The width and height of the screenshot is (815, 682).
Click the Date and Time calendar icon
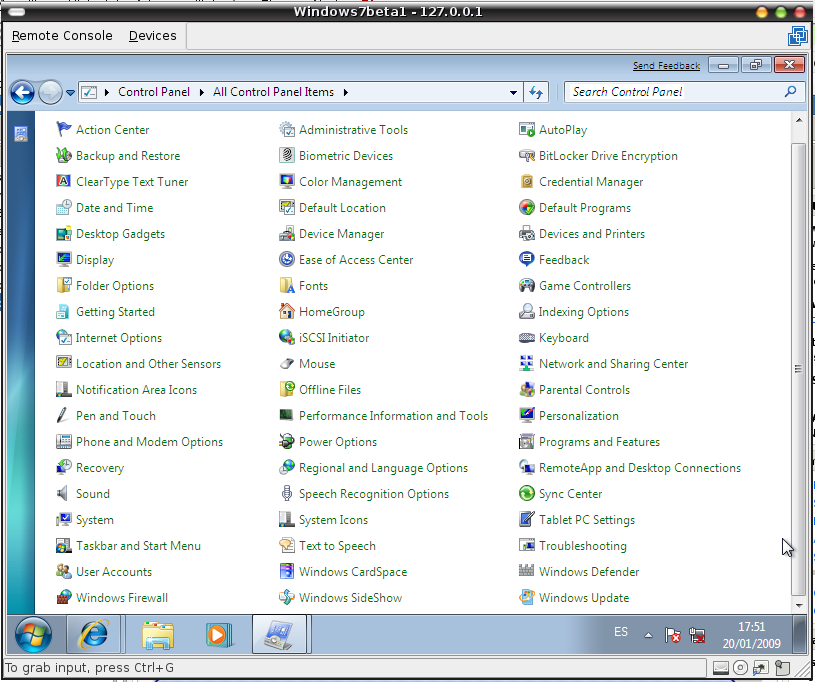(x=63, y=207)
